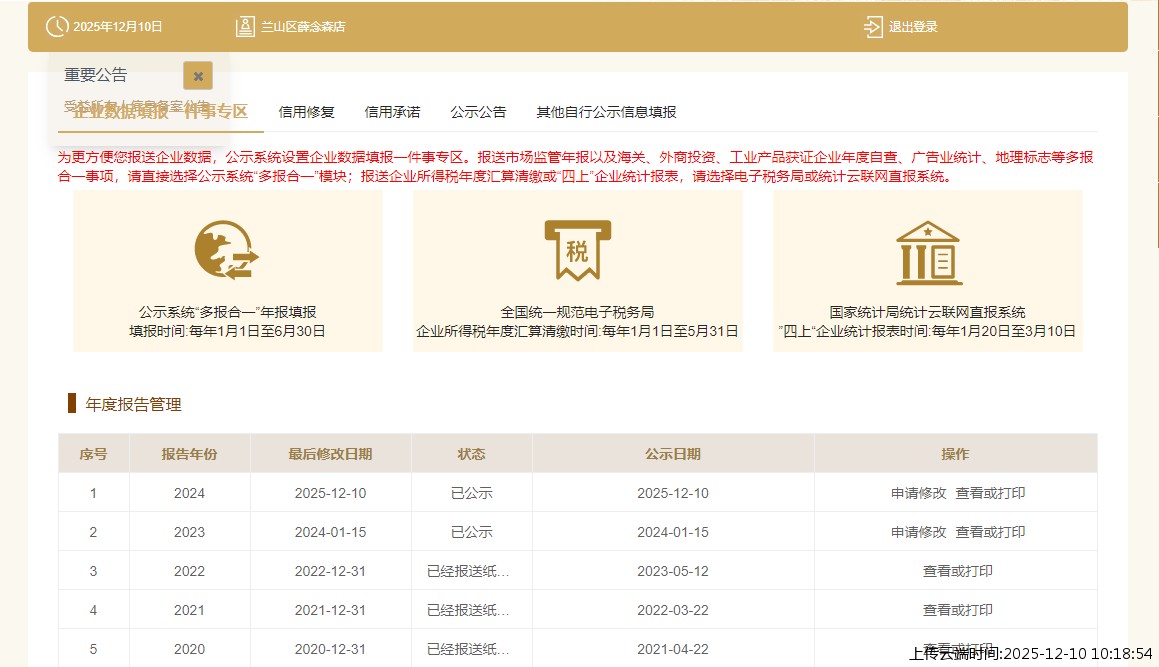Switch to the 信用修复 tab
Screen dimensions: 1159x667
pyautogui.click(x=307, y=112)
